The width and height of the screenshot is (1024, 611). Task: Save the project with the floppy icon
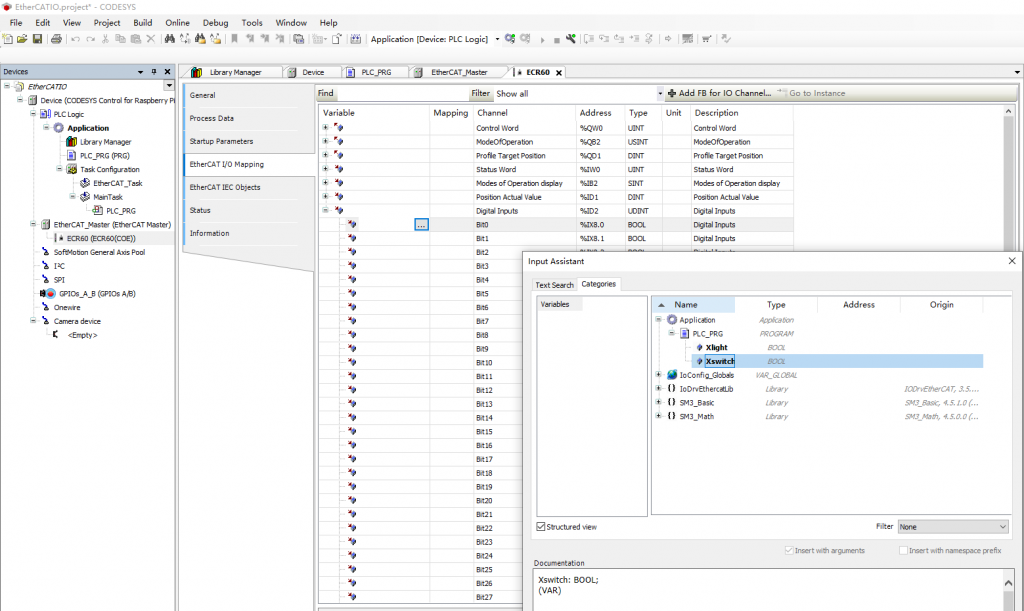(x=37, y=39)
